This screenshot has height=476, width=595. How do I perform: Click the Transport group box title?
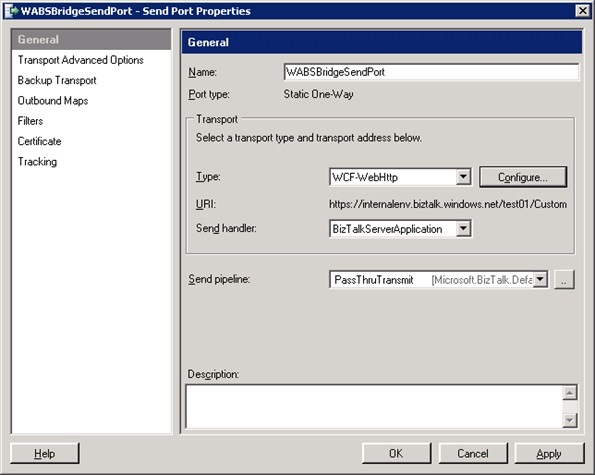tap(217, 119)
